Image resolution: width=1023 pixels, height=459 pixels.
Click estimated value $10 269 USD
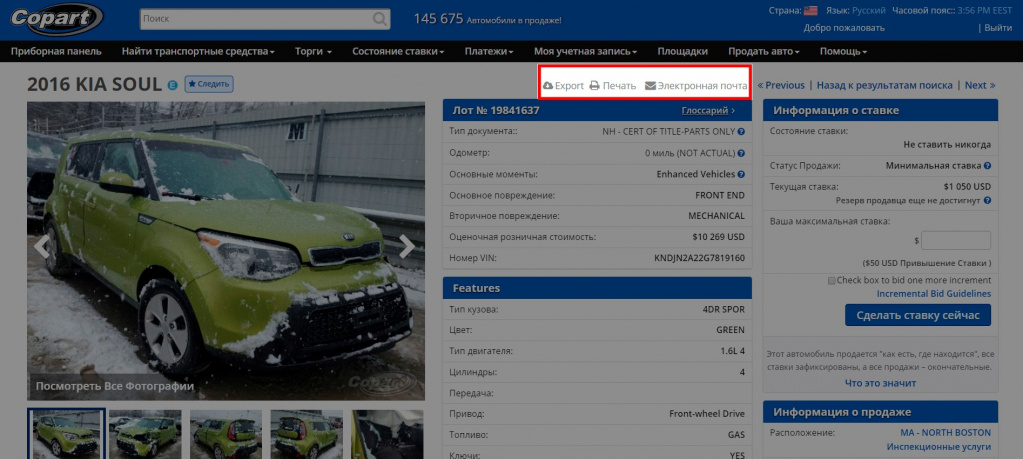tap(718, 237)
